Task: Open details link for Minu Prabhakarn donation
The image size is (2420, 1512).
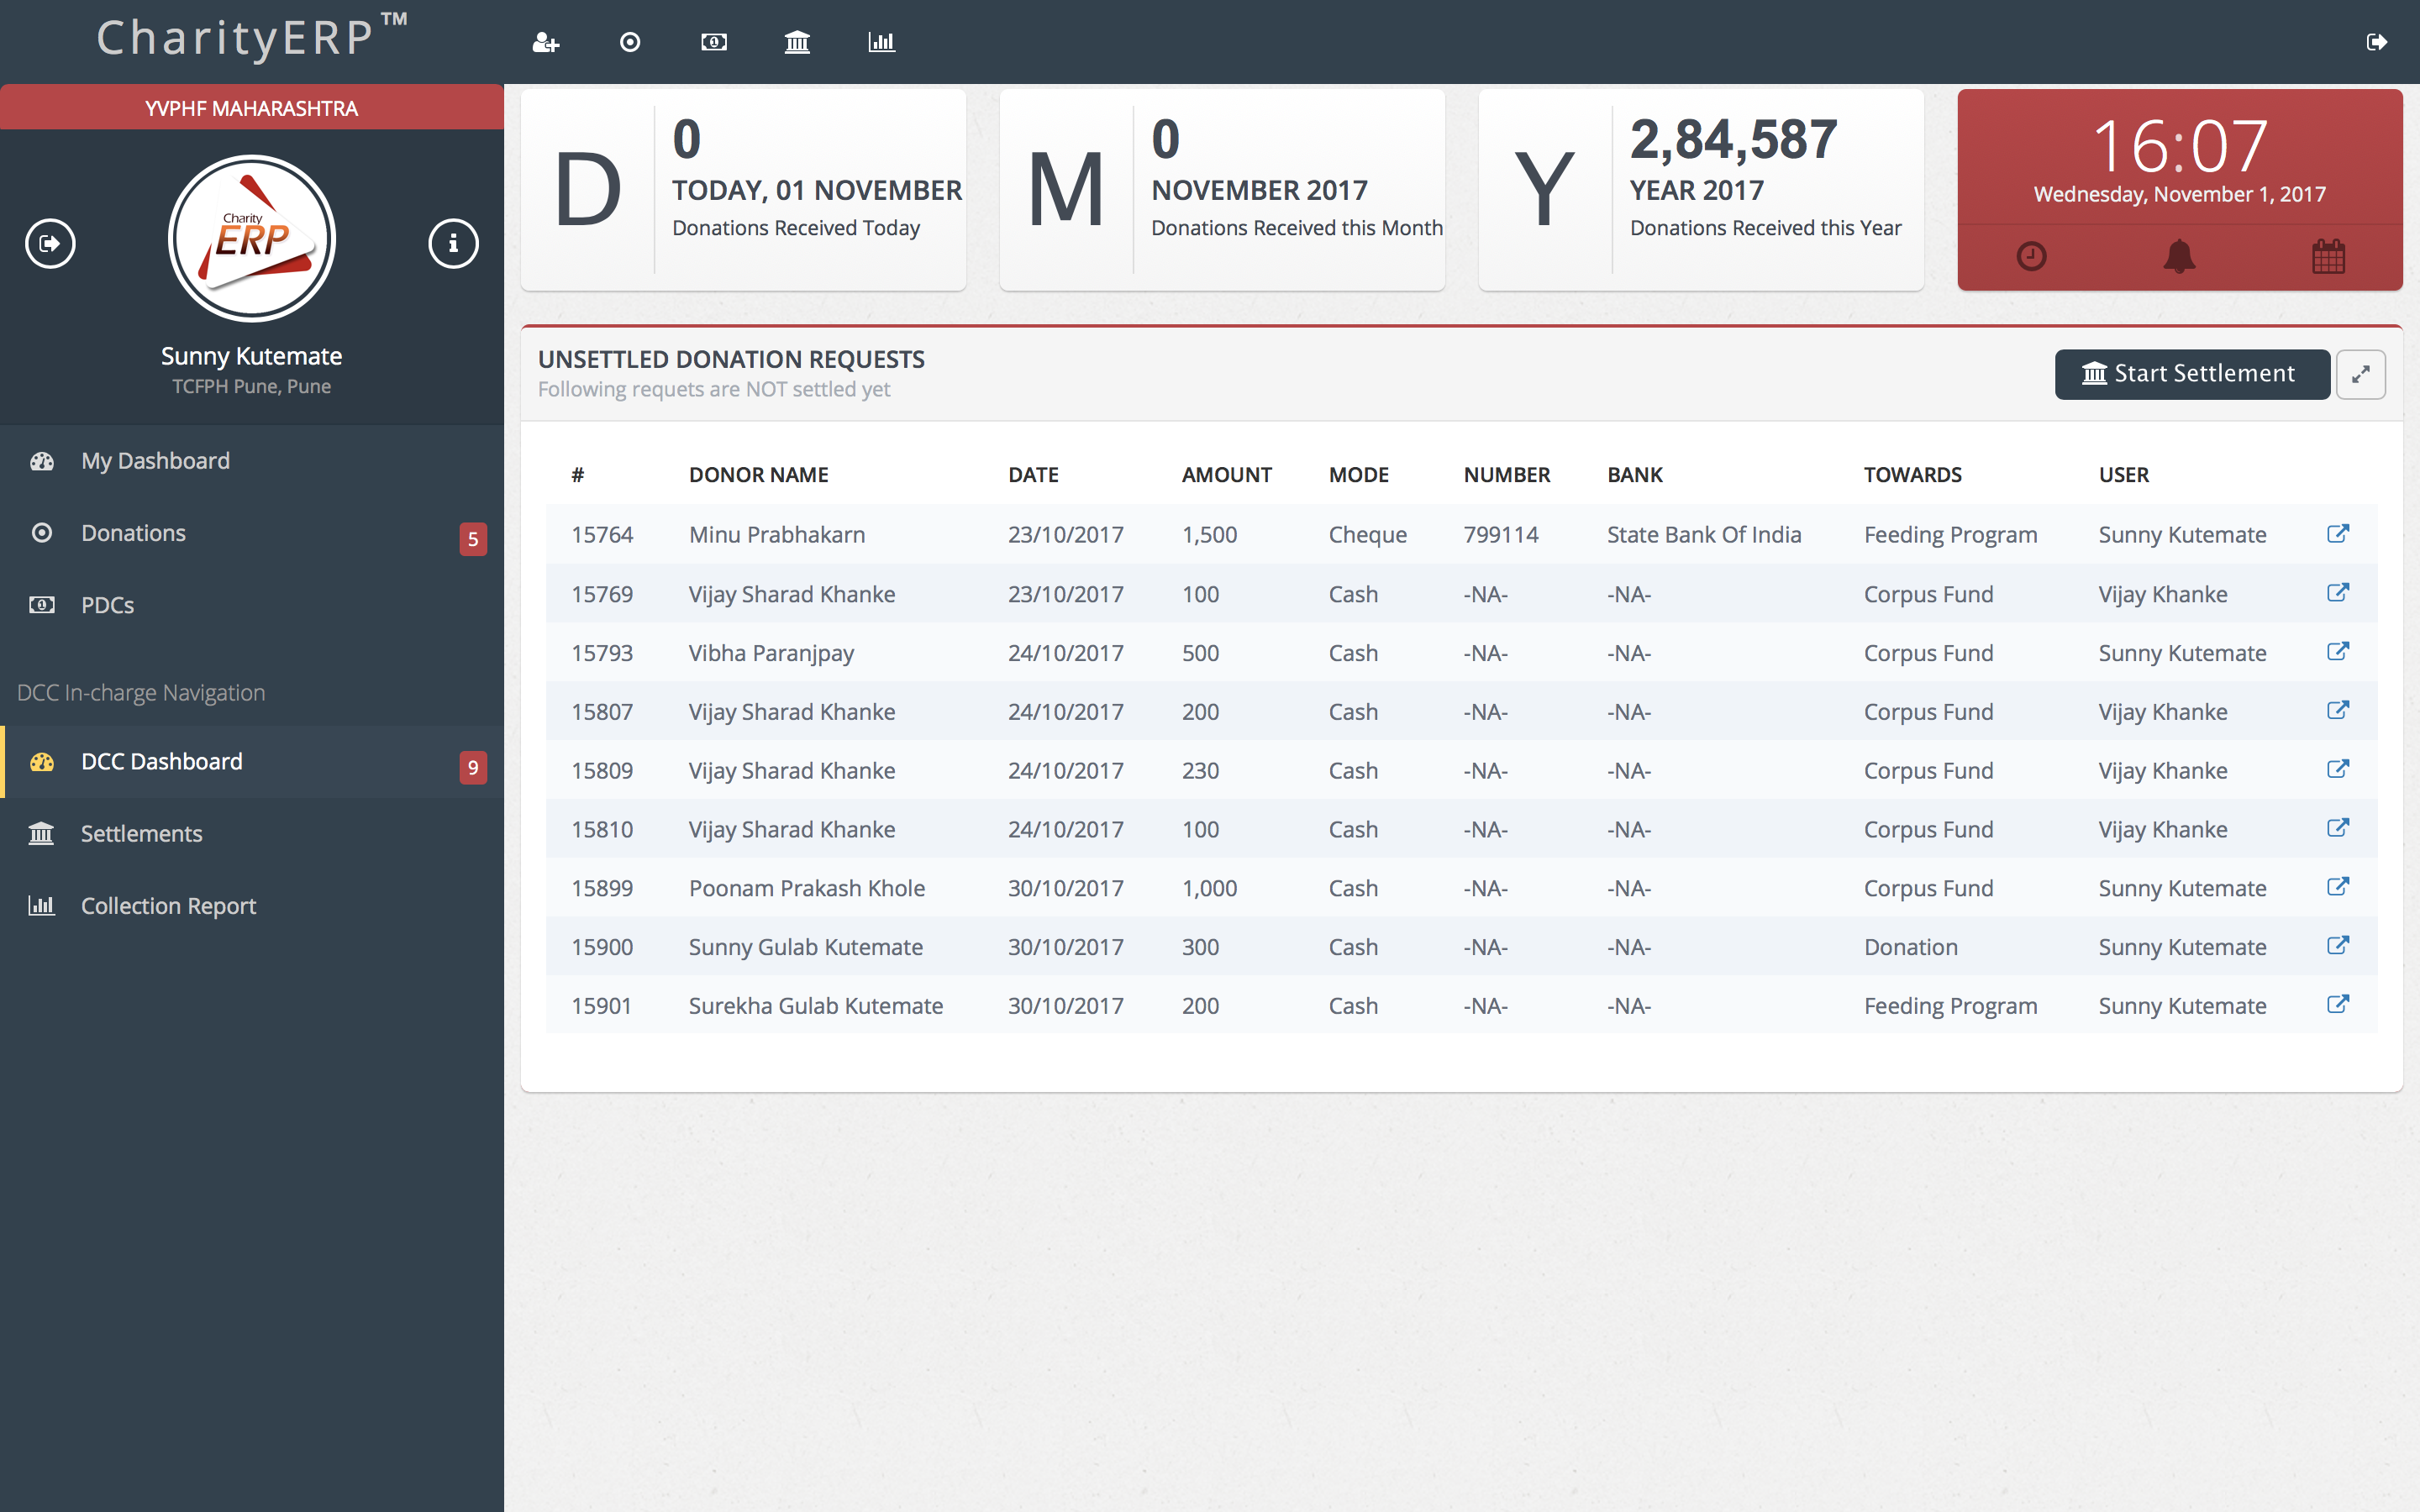Action: [2337, 534]
